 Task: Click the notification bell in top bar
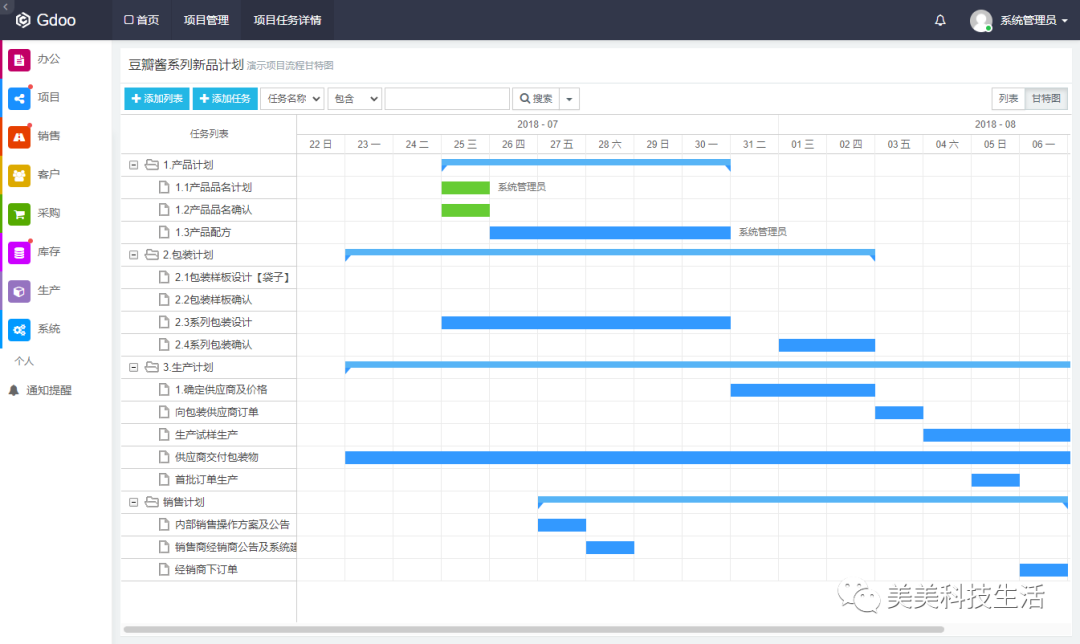coord(940,20)
